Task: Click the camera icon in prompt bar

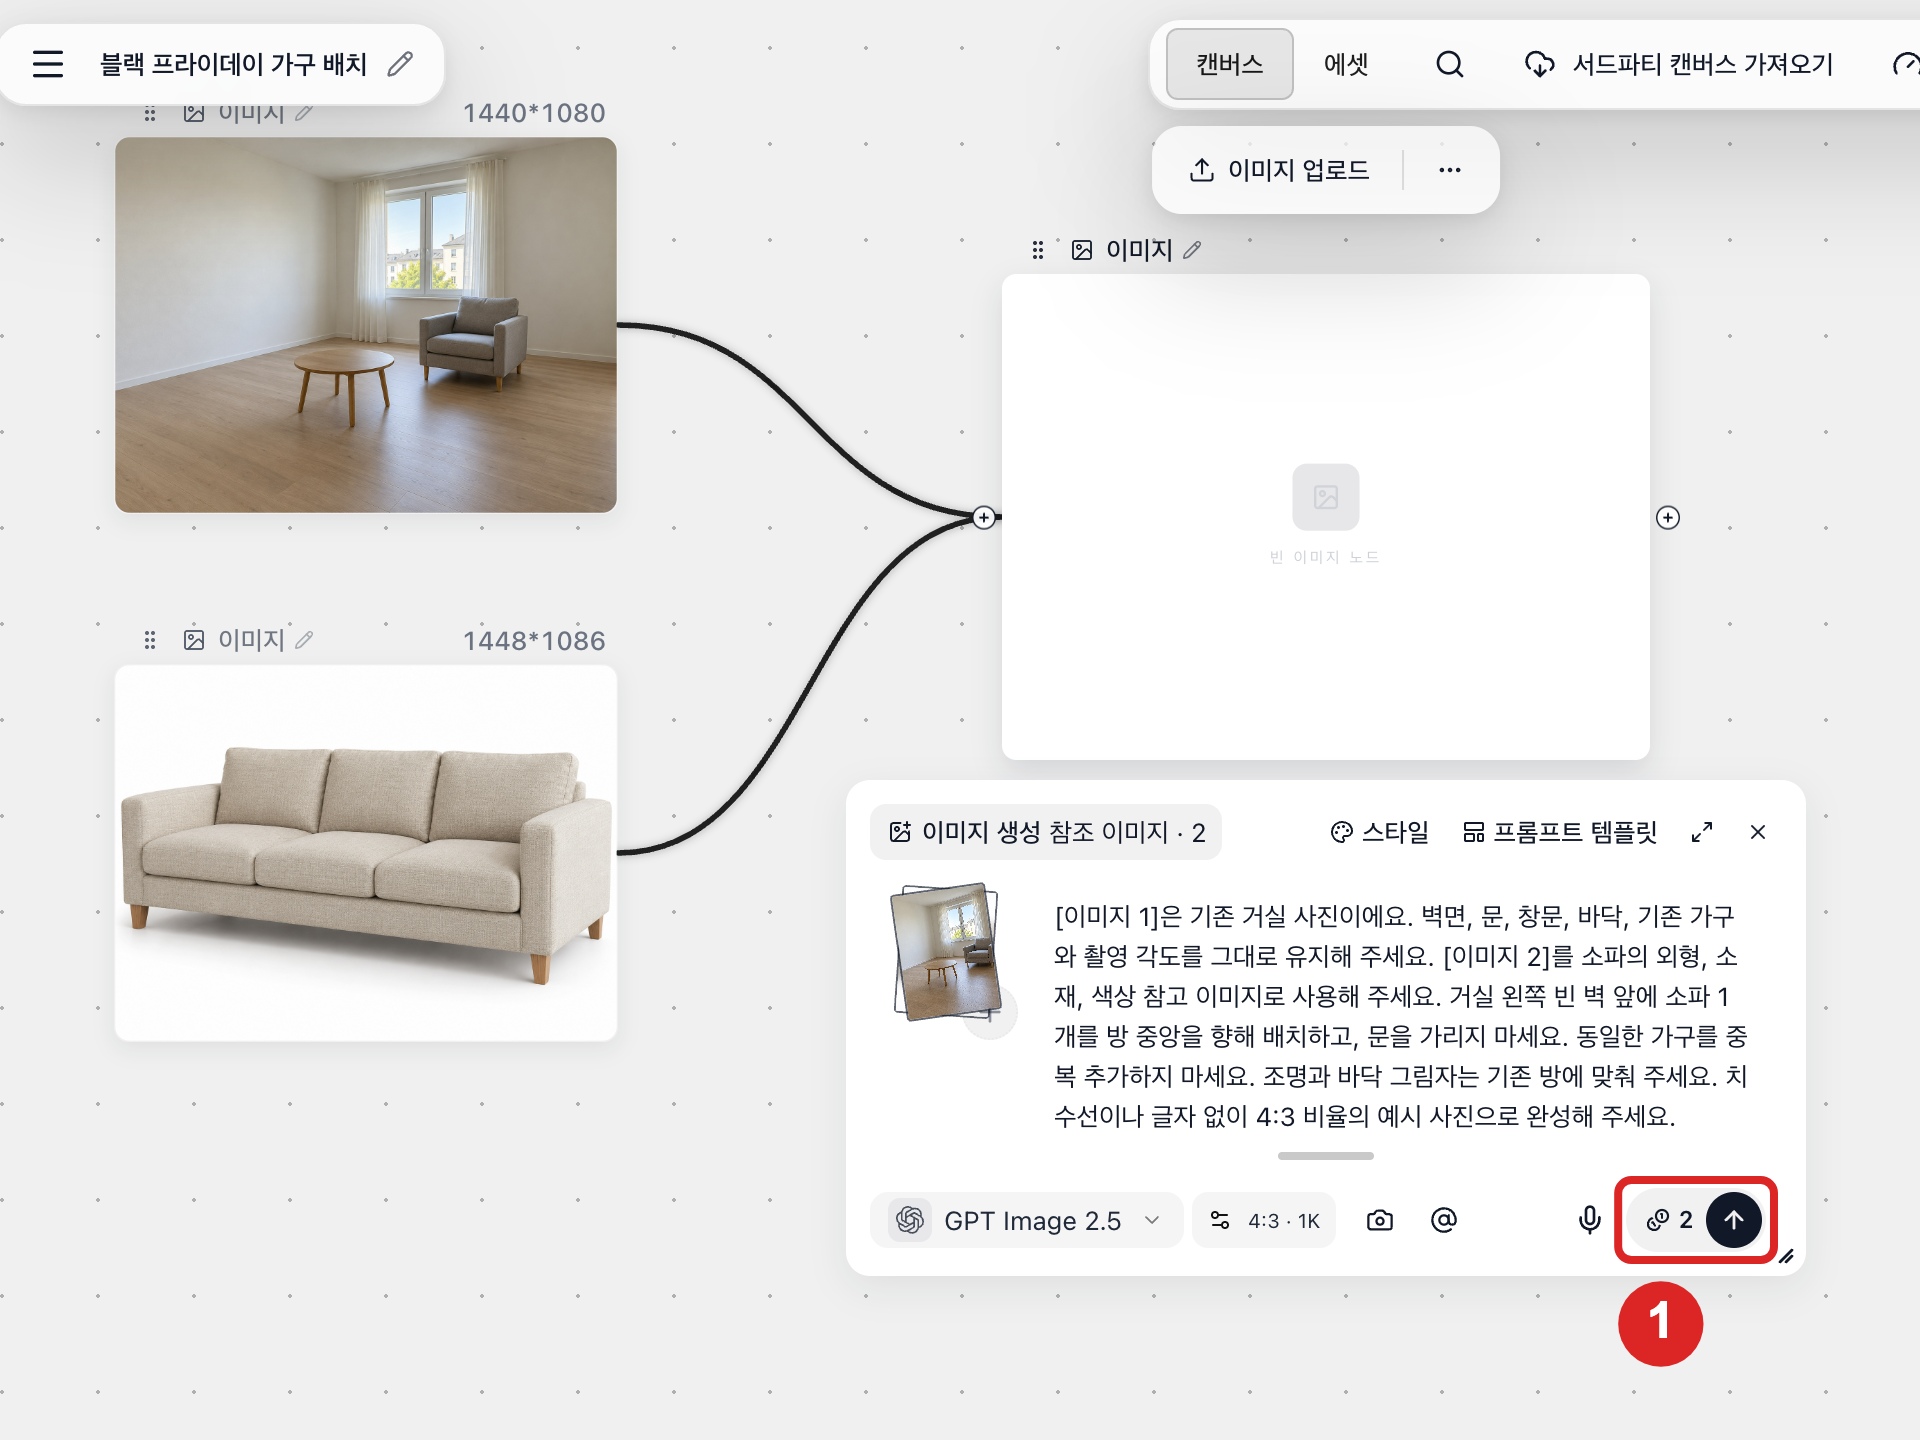Action: click(1380, 1220)
